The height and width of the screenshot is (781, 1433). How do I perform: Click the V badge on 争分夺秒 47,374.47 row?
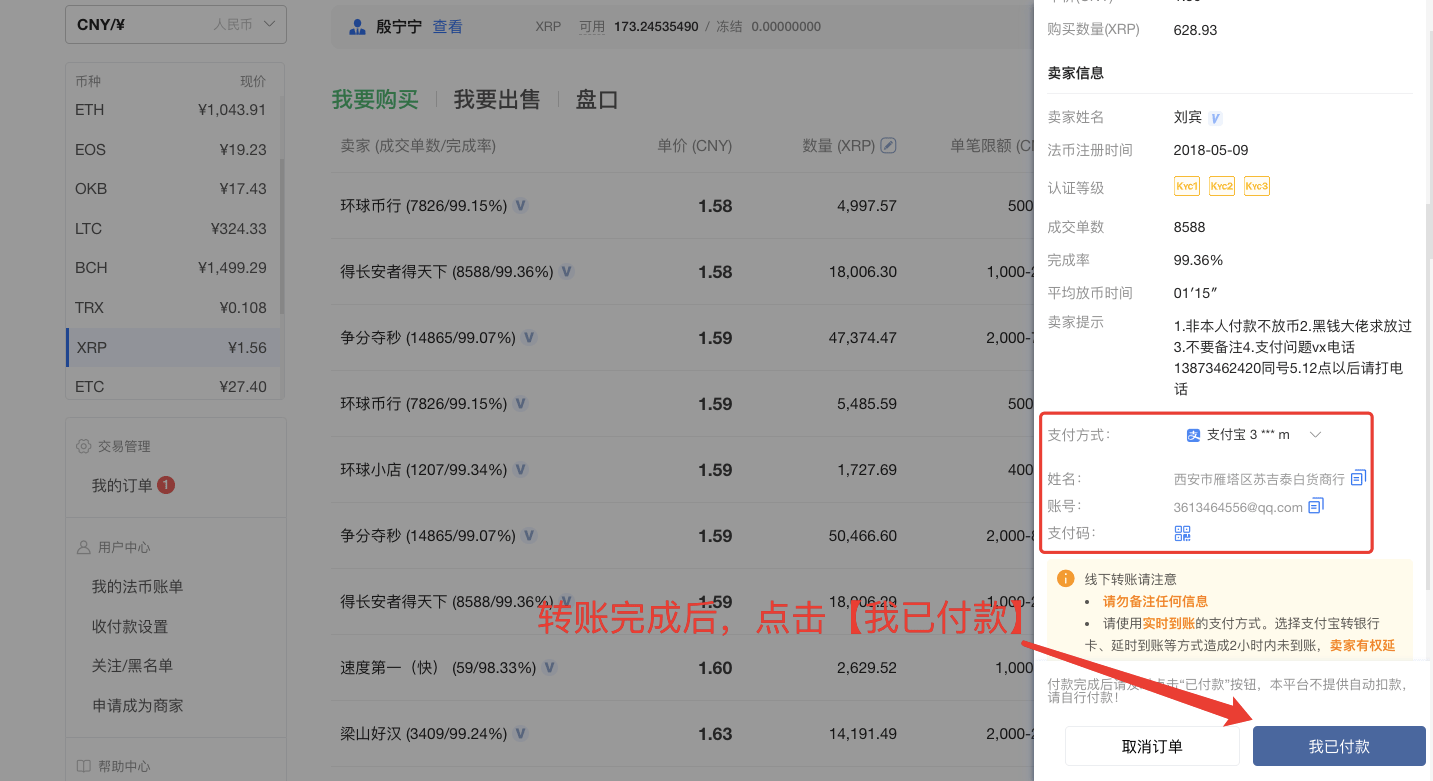click(x=529, y=337)
